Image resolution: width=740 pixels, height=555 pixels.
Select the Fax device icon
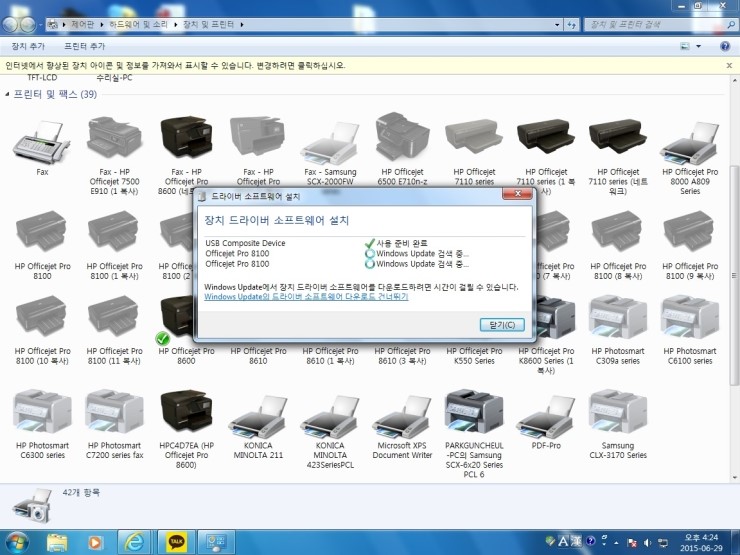[x=41, y=140]
